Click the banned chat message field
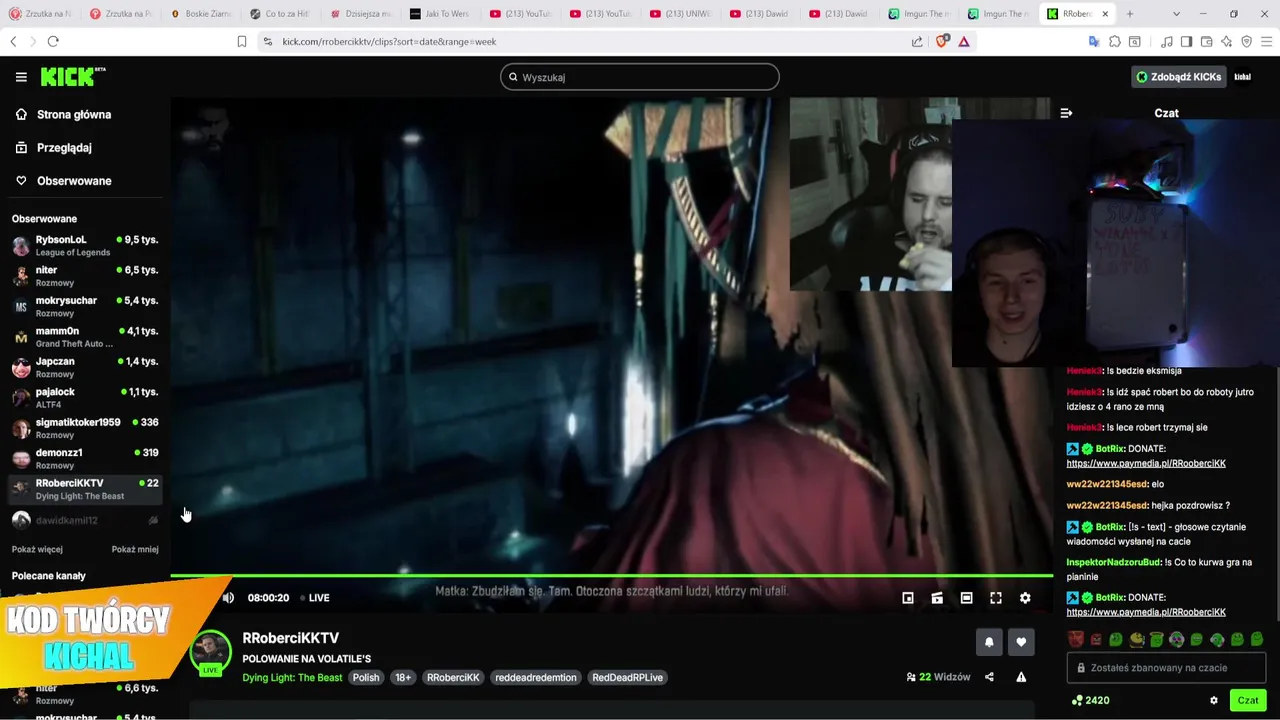 click(1166, 668)
